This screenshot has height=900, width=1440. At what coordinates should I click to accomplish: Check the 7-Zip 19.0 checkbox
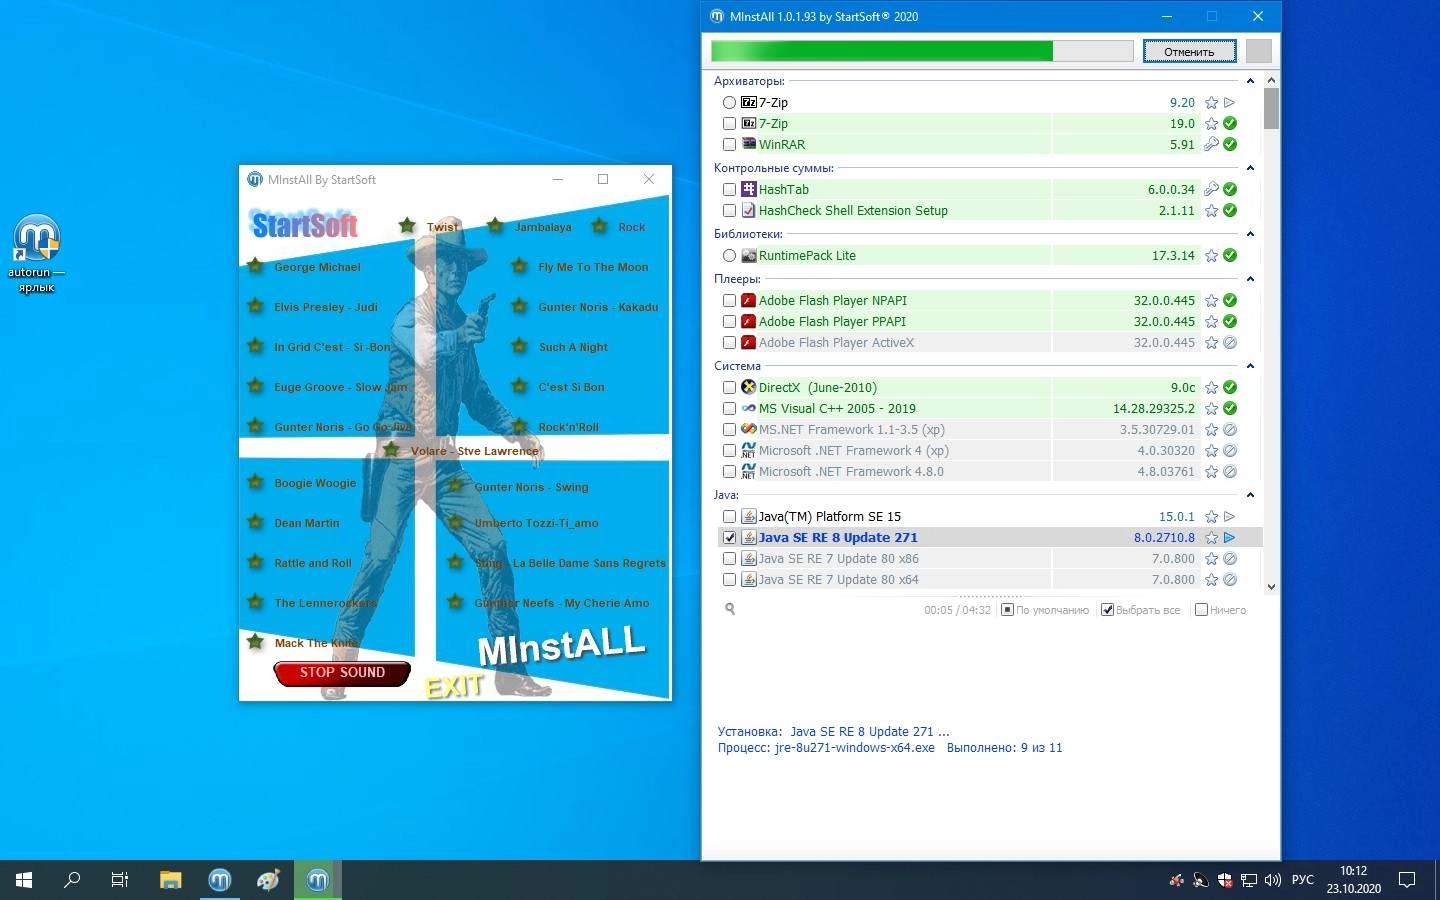pyautogui.click(x=730, y=123)
